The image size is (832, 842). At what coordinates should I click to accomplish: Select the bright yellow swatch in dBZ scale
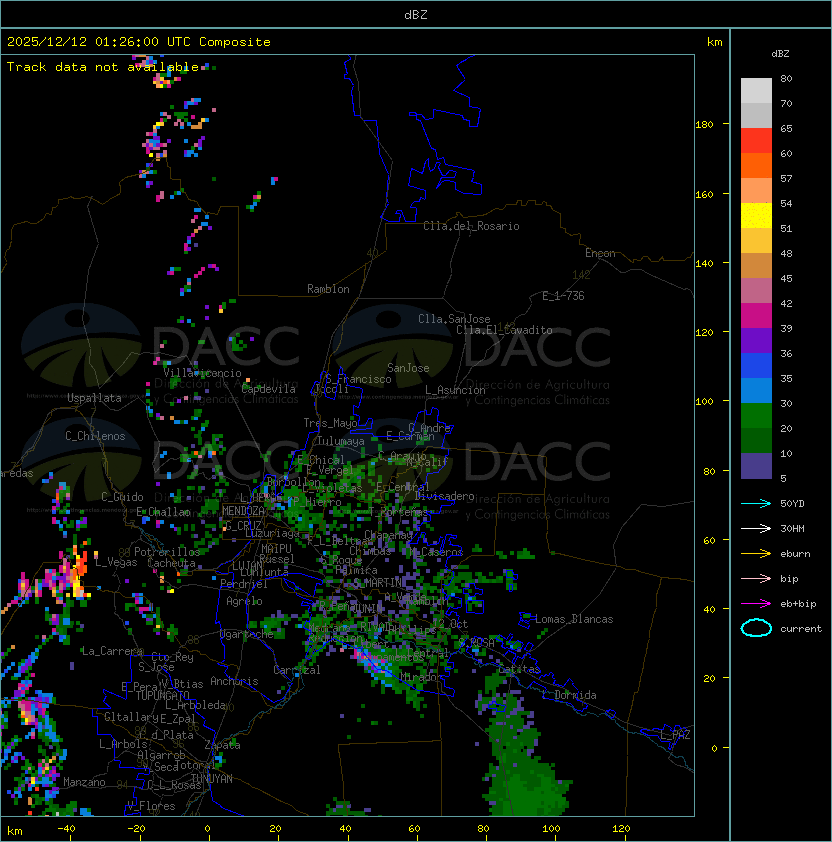coord(756,215)
